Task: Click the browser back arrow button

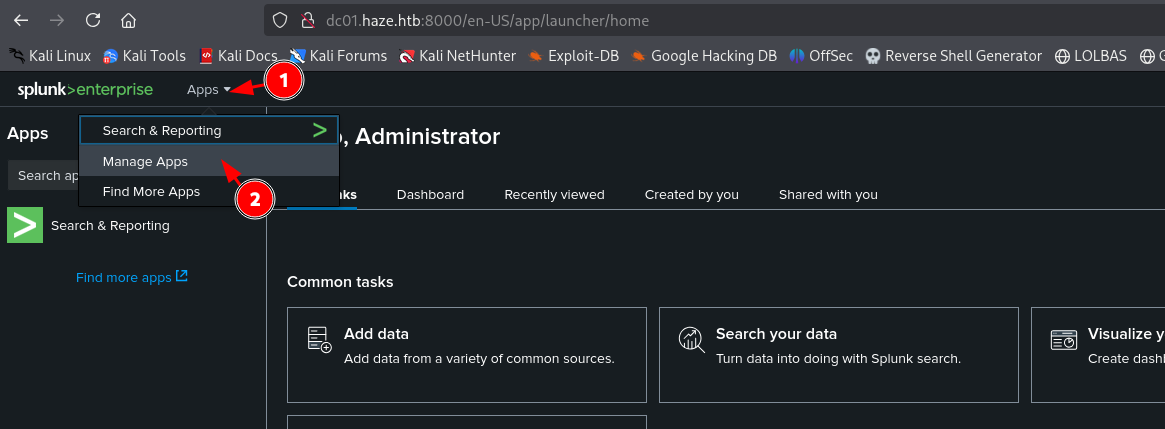Action: tap(21, 20)
